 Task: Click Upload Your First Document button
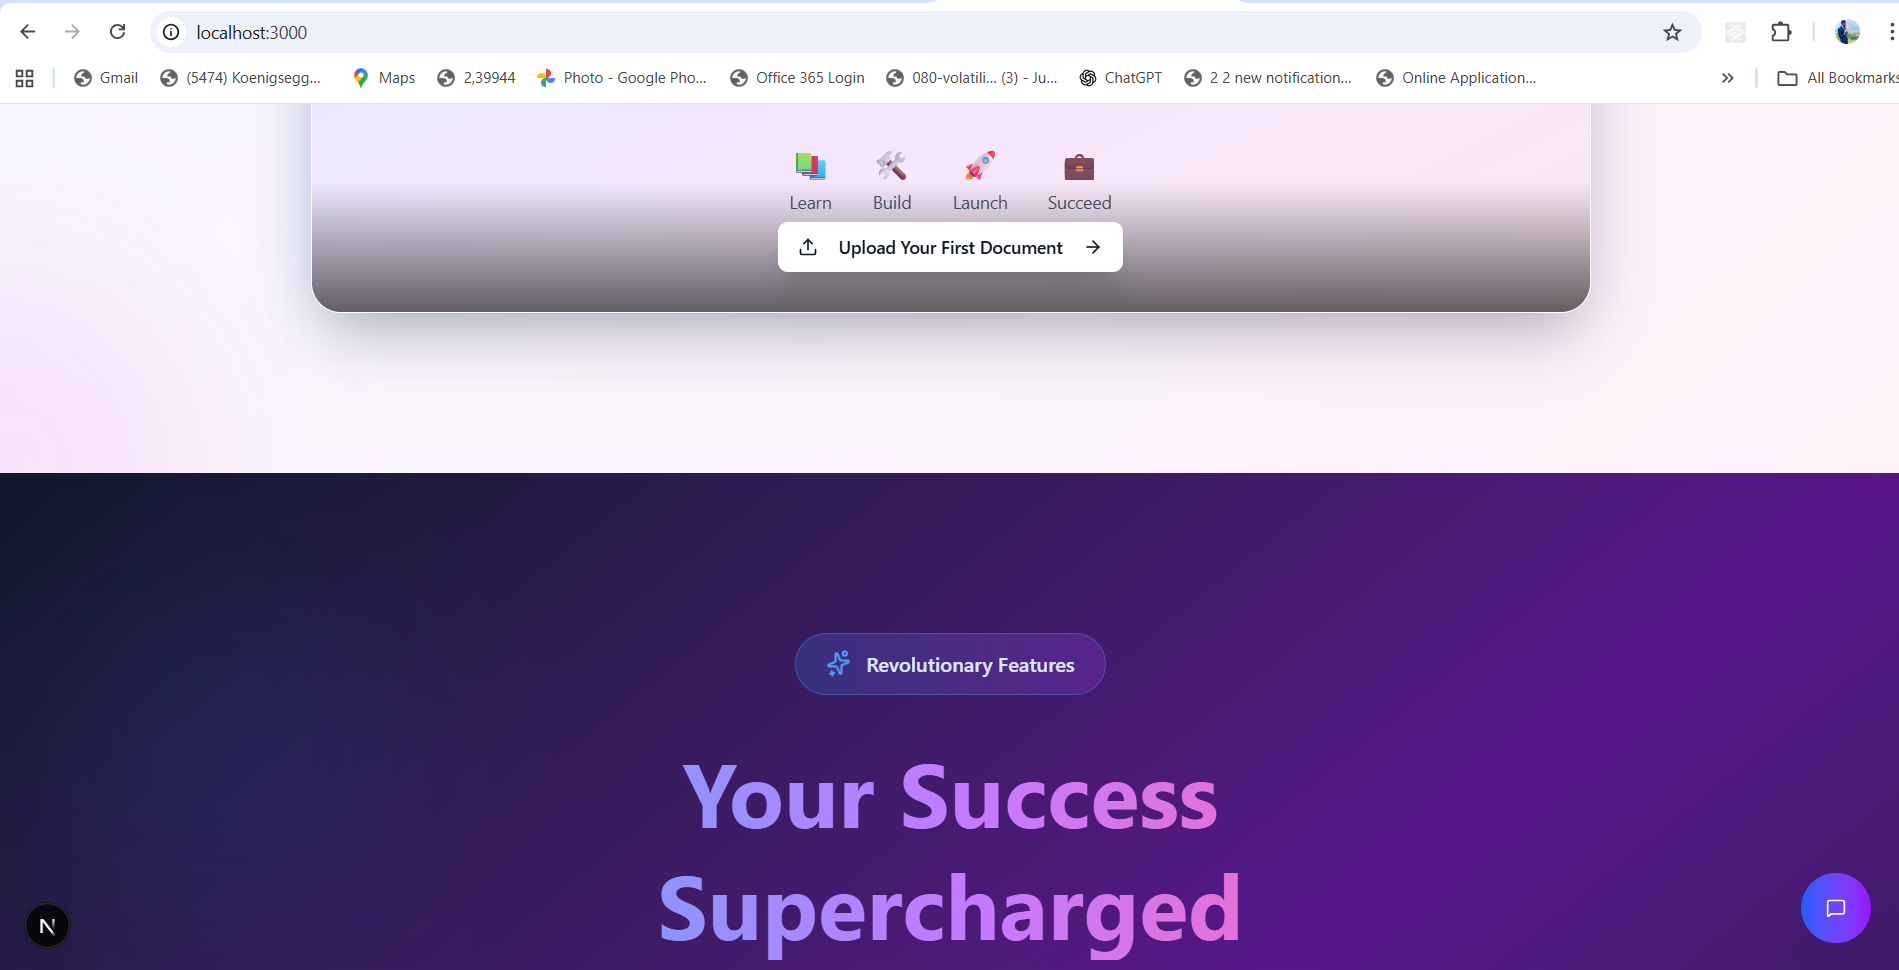click(950, 247)
